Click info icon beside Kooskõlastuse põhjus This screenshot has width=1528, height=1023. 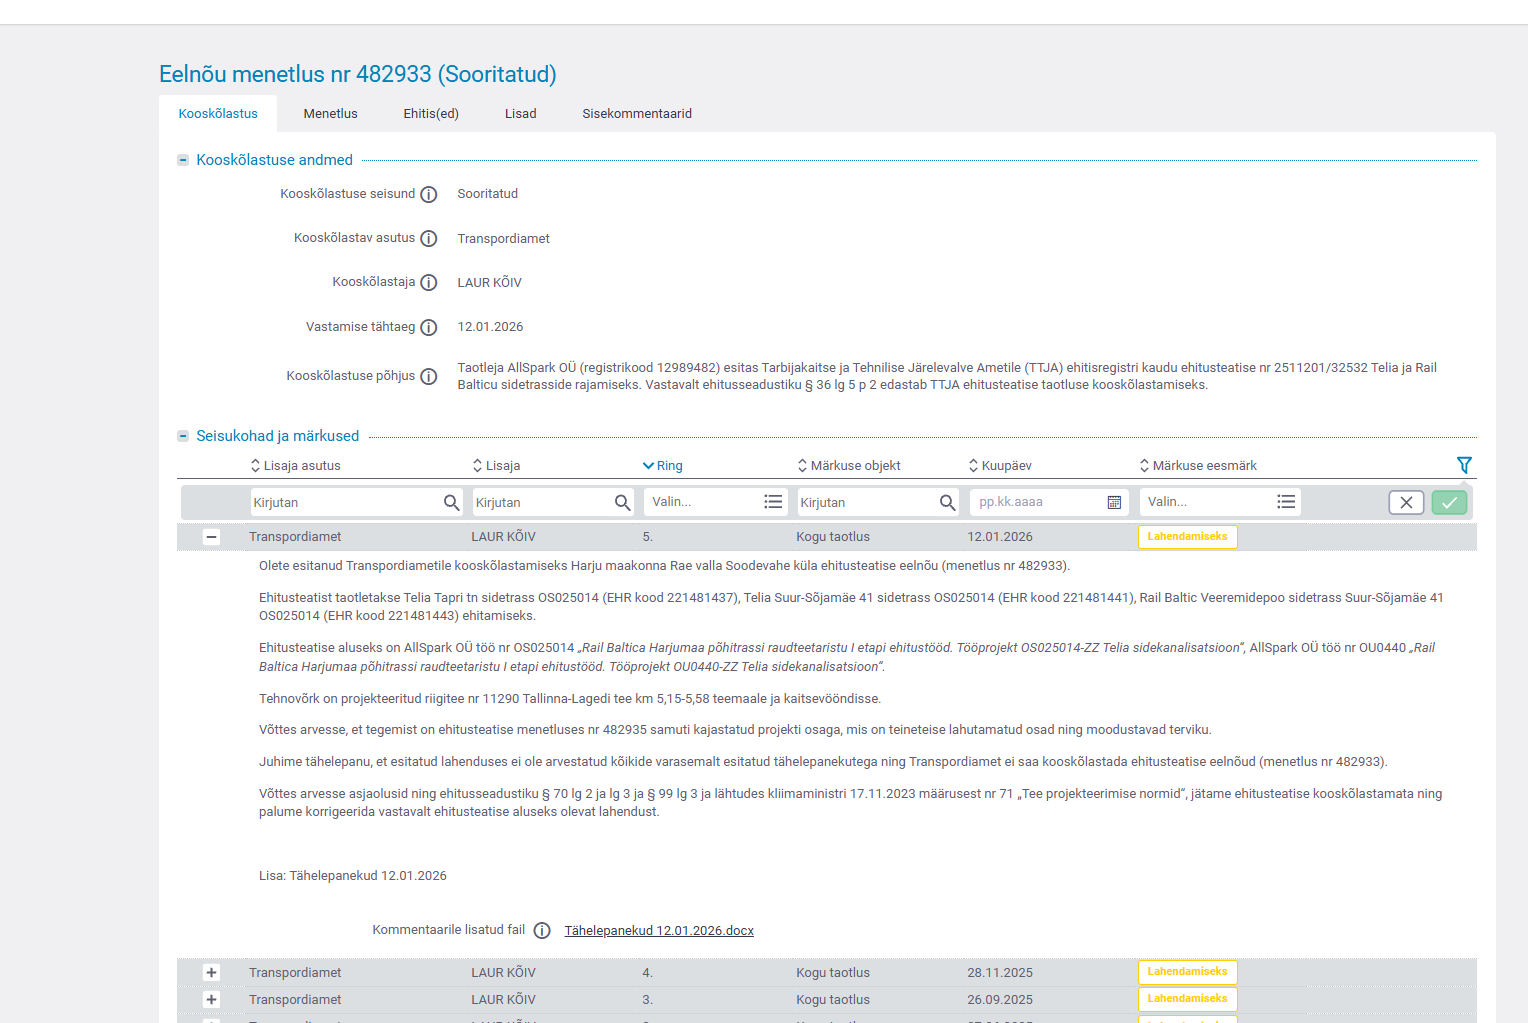tap(429, 377)
